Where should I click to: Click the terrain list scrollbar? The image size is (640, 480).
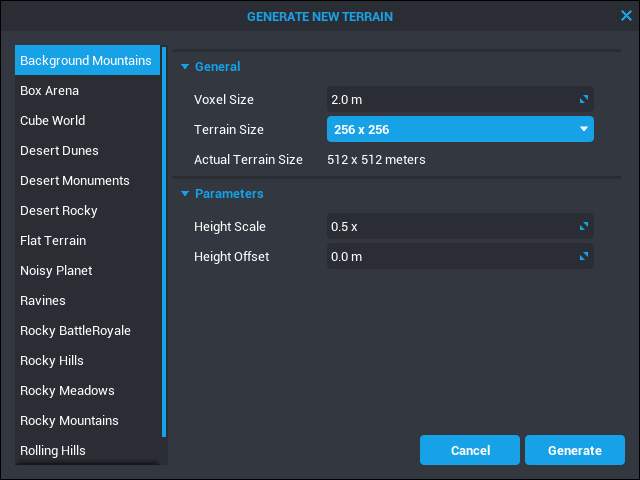click(x=164, y=250)
